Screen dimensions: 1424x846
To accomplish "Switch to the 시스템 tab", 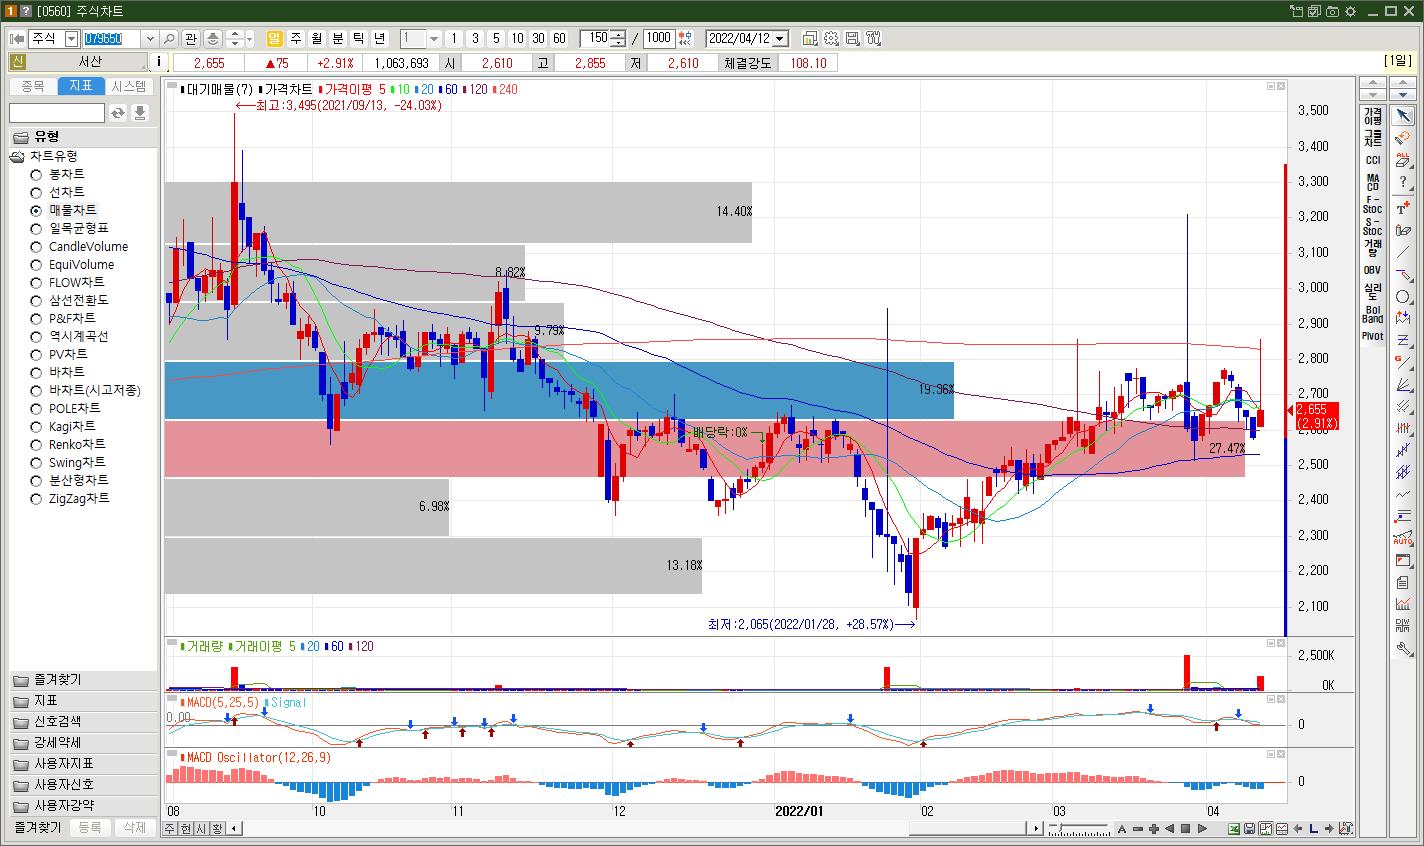I will [129, 86].
